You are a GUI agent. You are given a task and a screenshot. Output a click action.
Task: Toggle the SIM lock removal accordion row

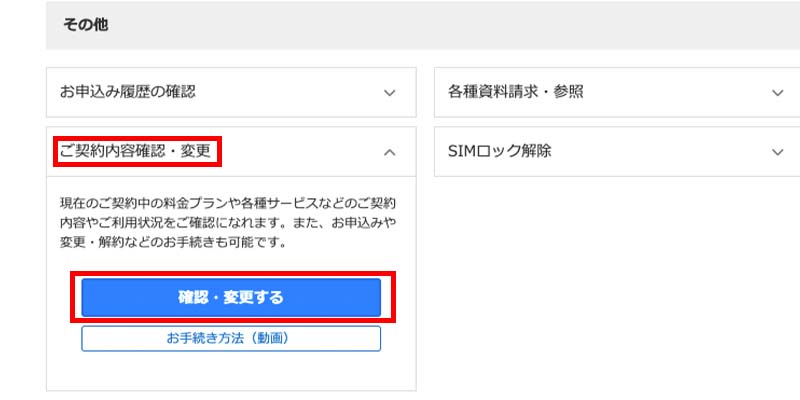pyautogui.click(x=617, y=152)
